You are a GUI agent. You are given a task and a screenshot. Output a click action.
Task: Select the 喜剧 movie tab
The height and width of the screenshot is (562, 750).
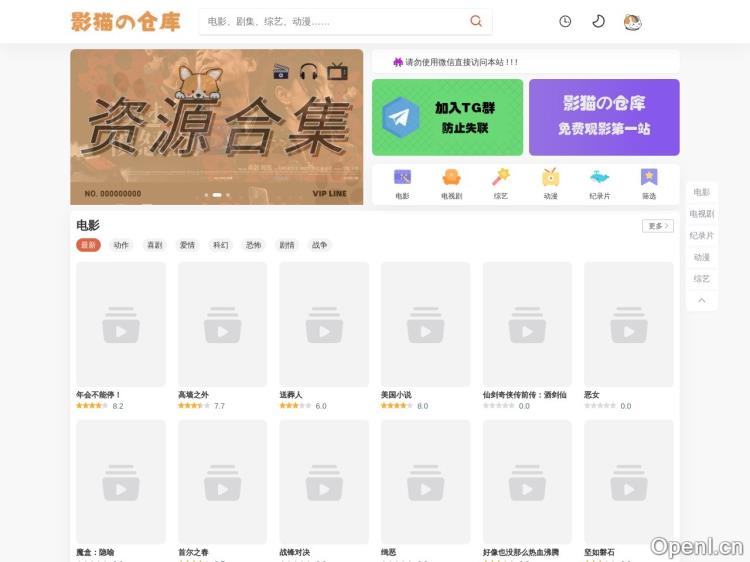pos(154,245)
